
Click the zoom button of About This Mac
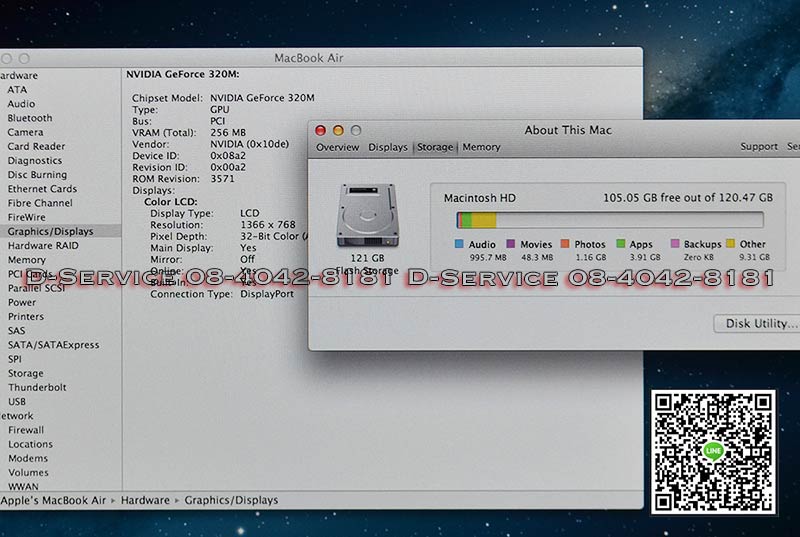click(356, 131)
